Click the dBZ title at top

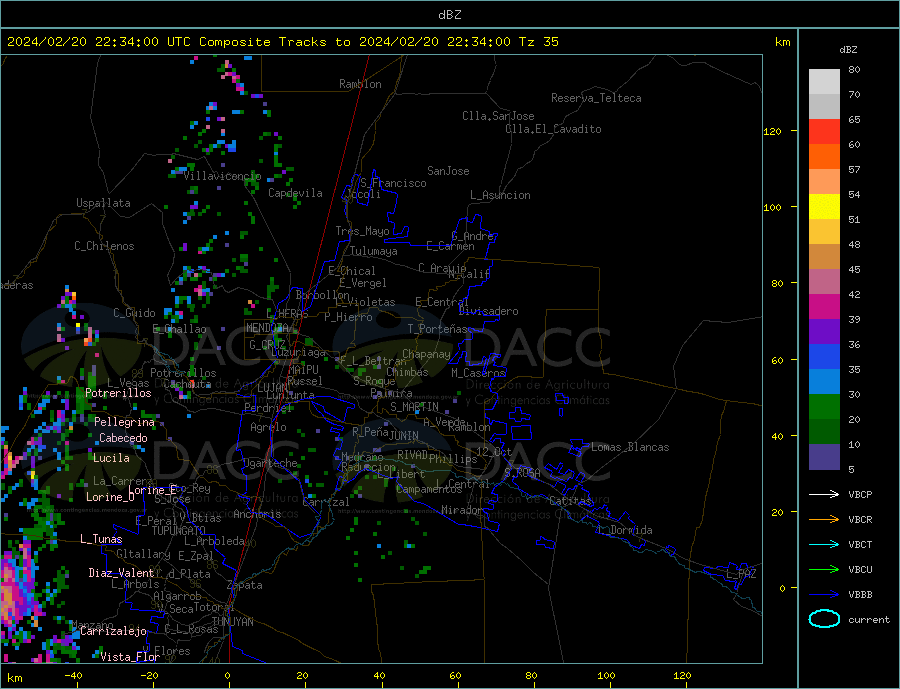point(449,15)
